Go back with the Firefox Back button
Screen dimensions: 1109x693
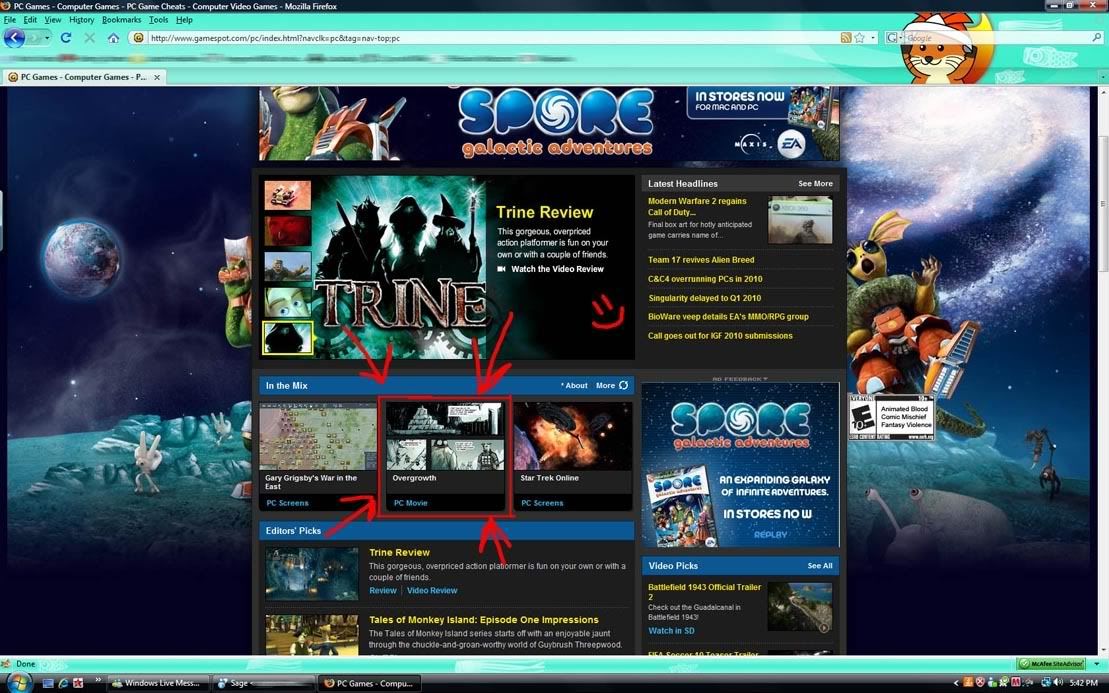click(x=14, y=37)
